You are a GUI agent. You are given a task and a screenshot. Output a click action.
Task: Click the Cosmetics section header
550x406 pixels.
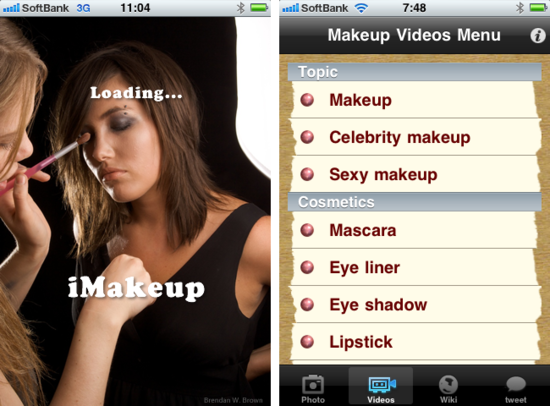pyautogui.click(x=415, y=202)
